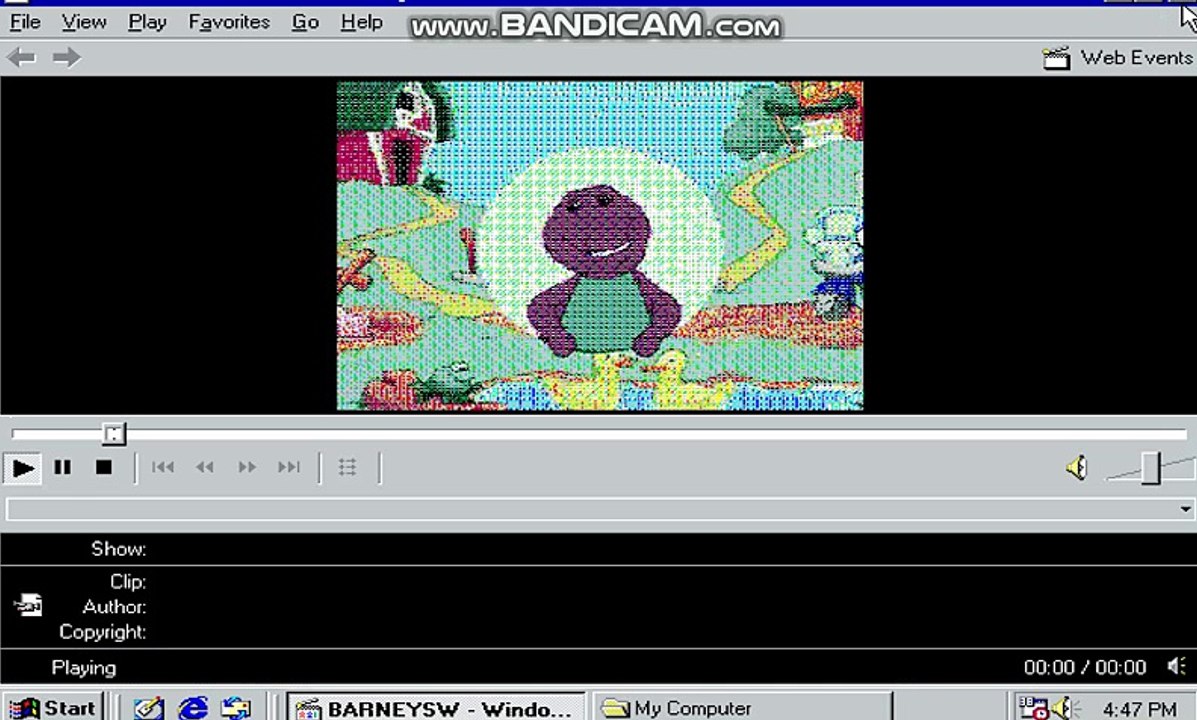
Task: Open the Go menu
Action: click(x=305, y=22)
